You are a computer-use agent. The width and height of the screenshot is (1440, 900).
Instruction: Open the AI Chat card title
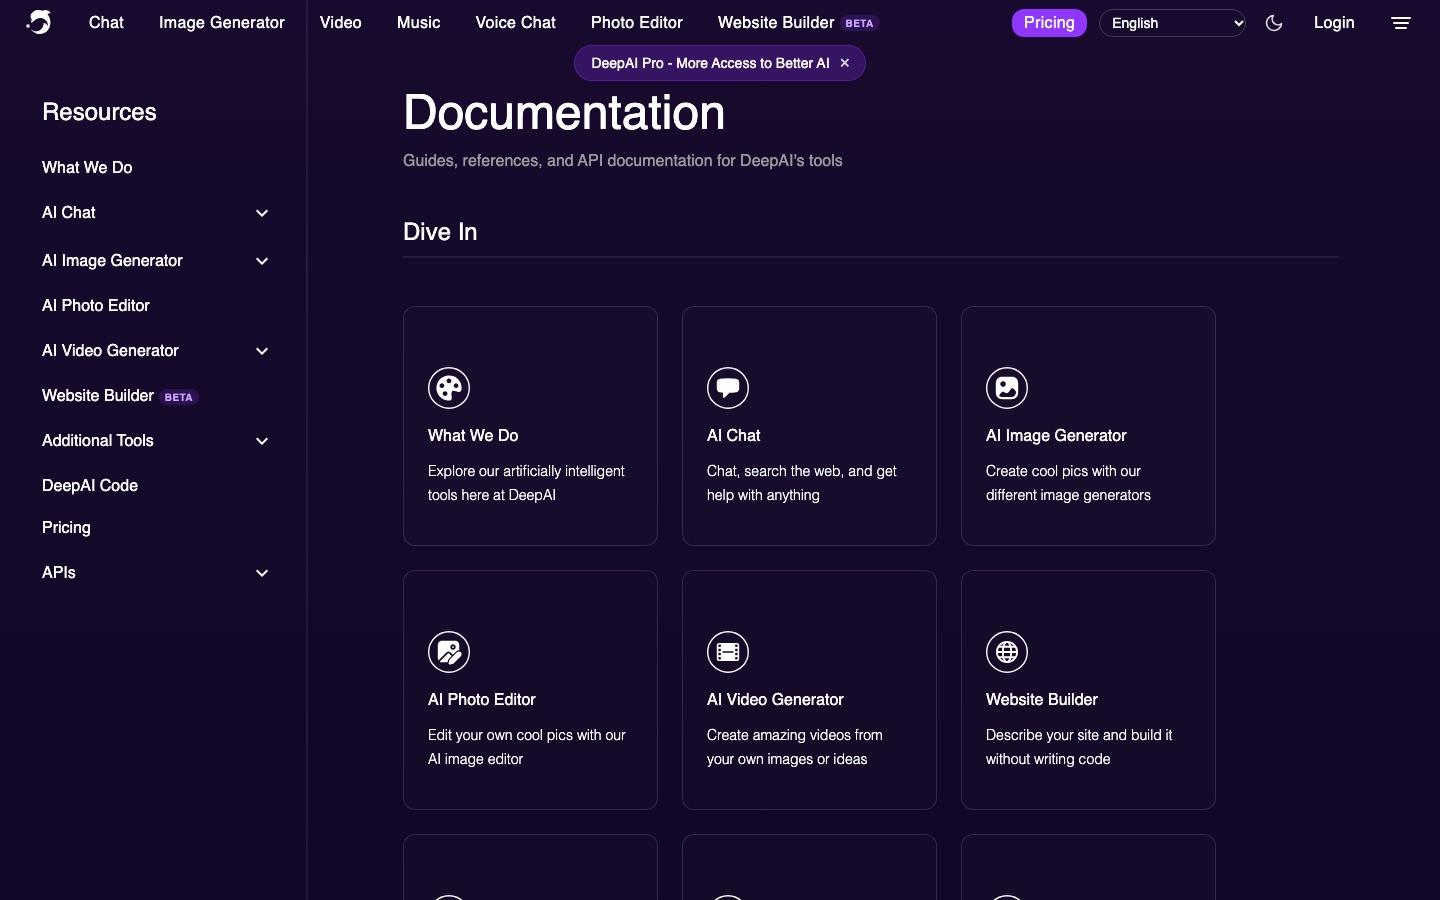point(734,435)
